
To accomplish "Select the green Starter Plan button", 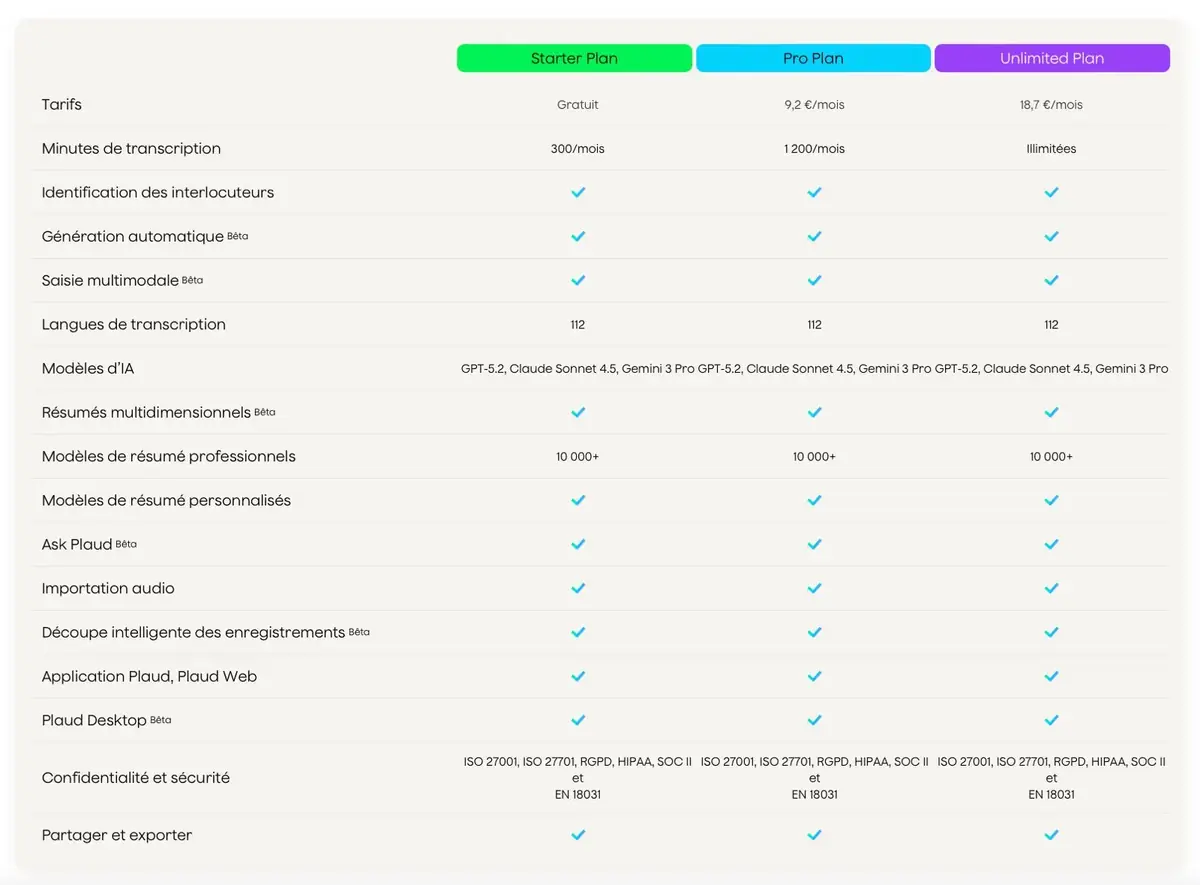I will pos(574,58).
